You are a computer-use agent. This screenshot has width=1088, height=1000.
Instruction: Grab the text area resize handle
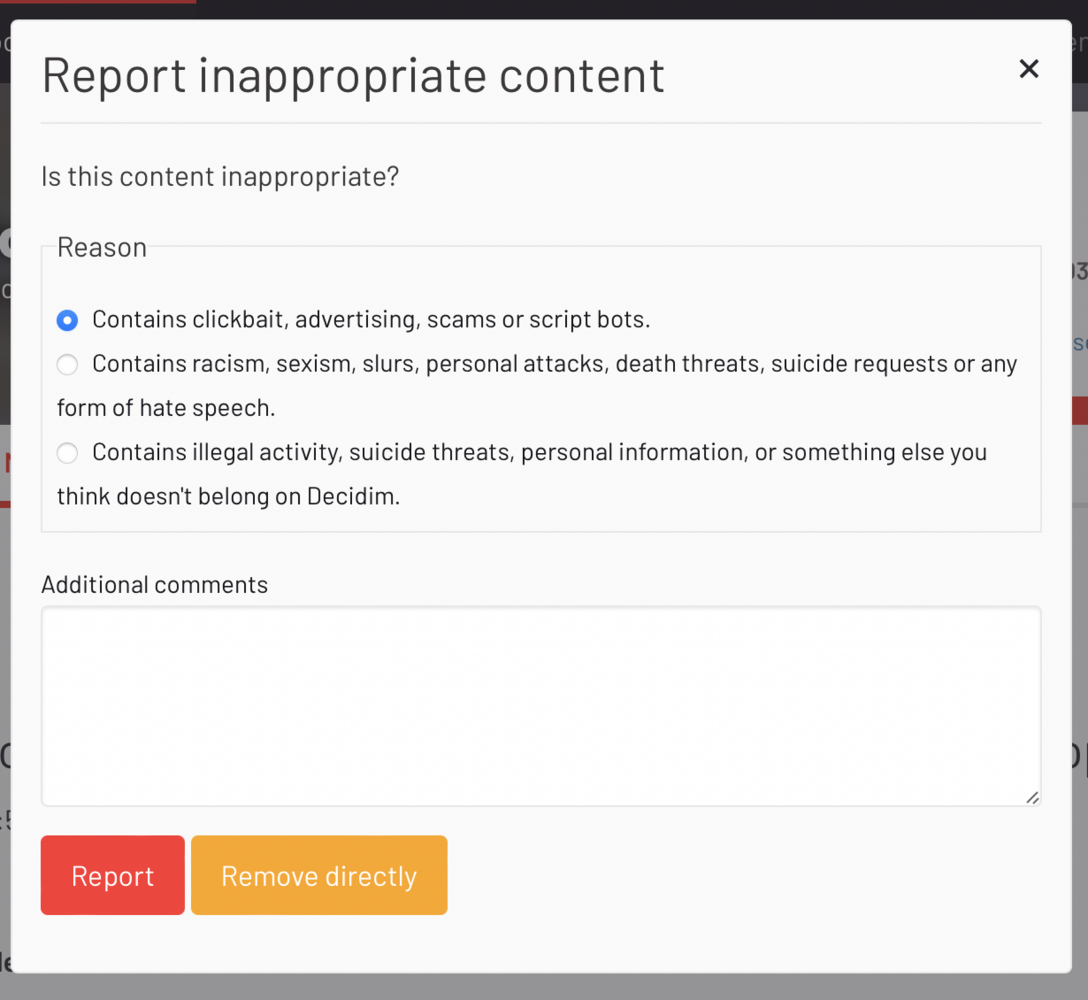pyautogui.click(x=1032, y=797)
